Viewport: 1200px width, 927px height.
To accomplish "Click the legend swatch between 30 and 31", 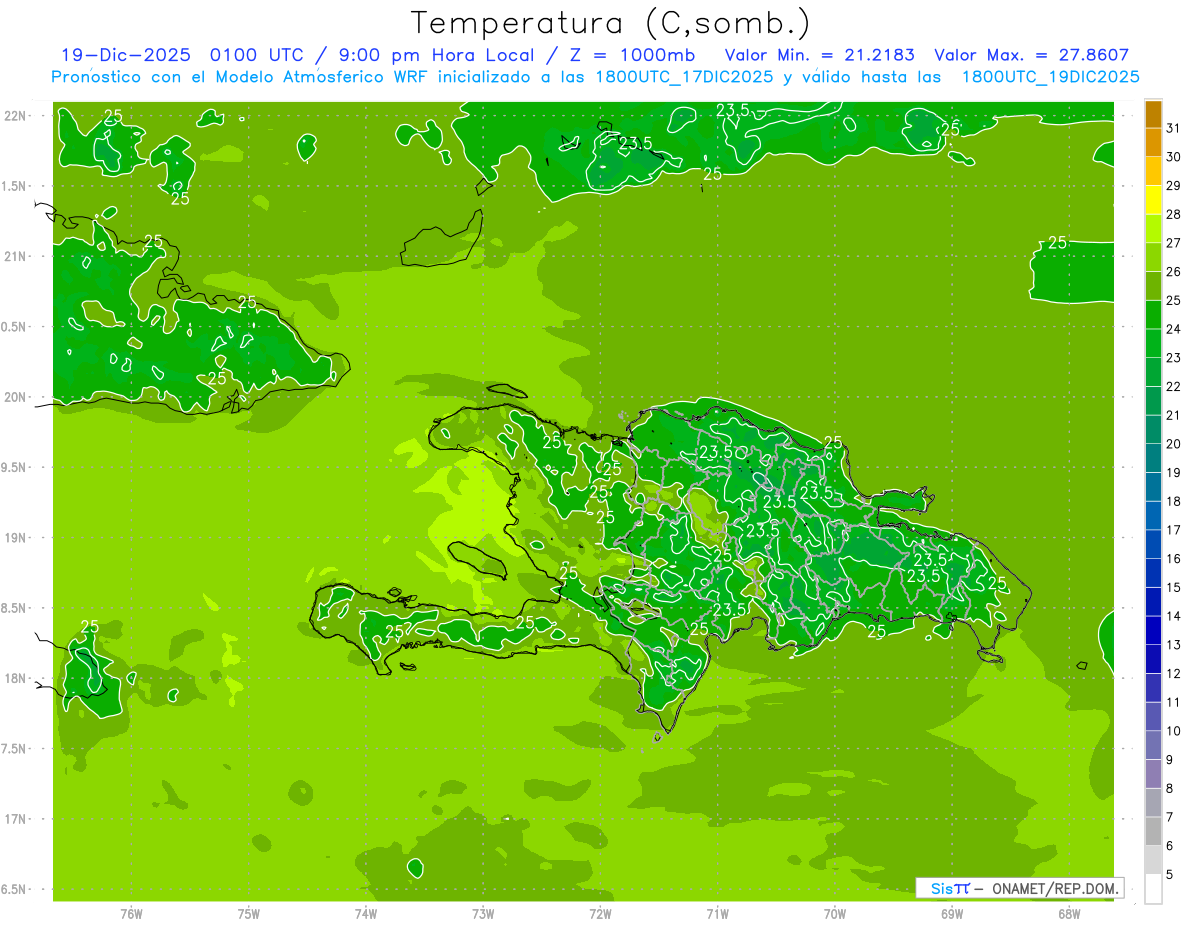I will [1153, 143].
